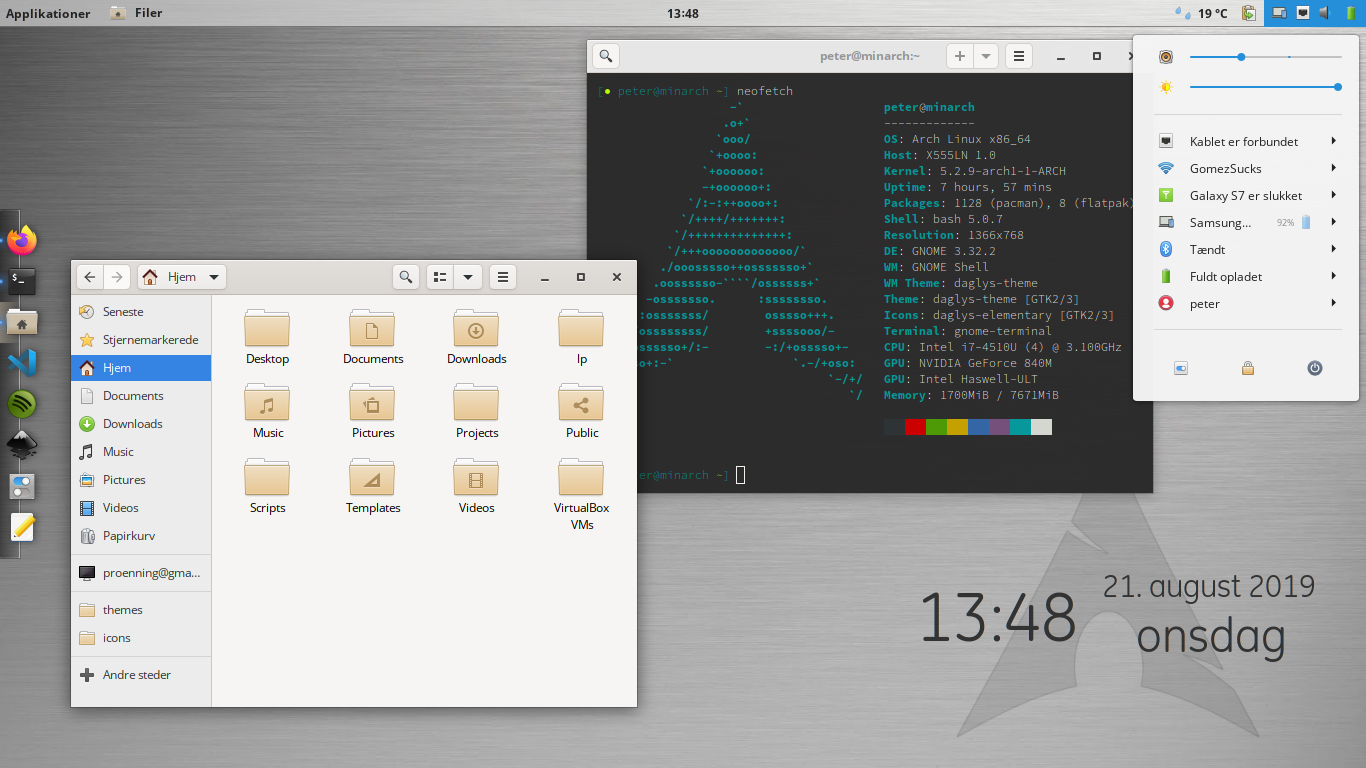The width and height of the screenshot is (1366, 768).
Task: Click the terminal prompt cursor line
Action: [740, 475]
